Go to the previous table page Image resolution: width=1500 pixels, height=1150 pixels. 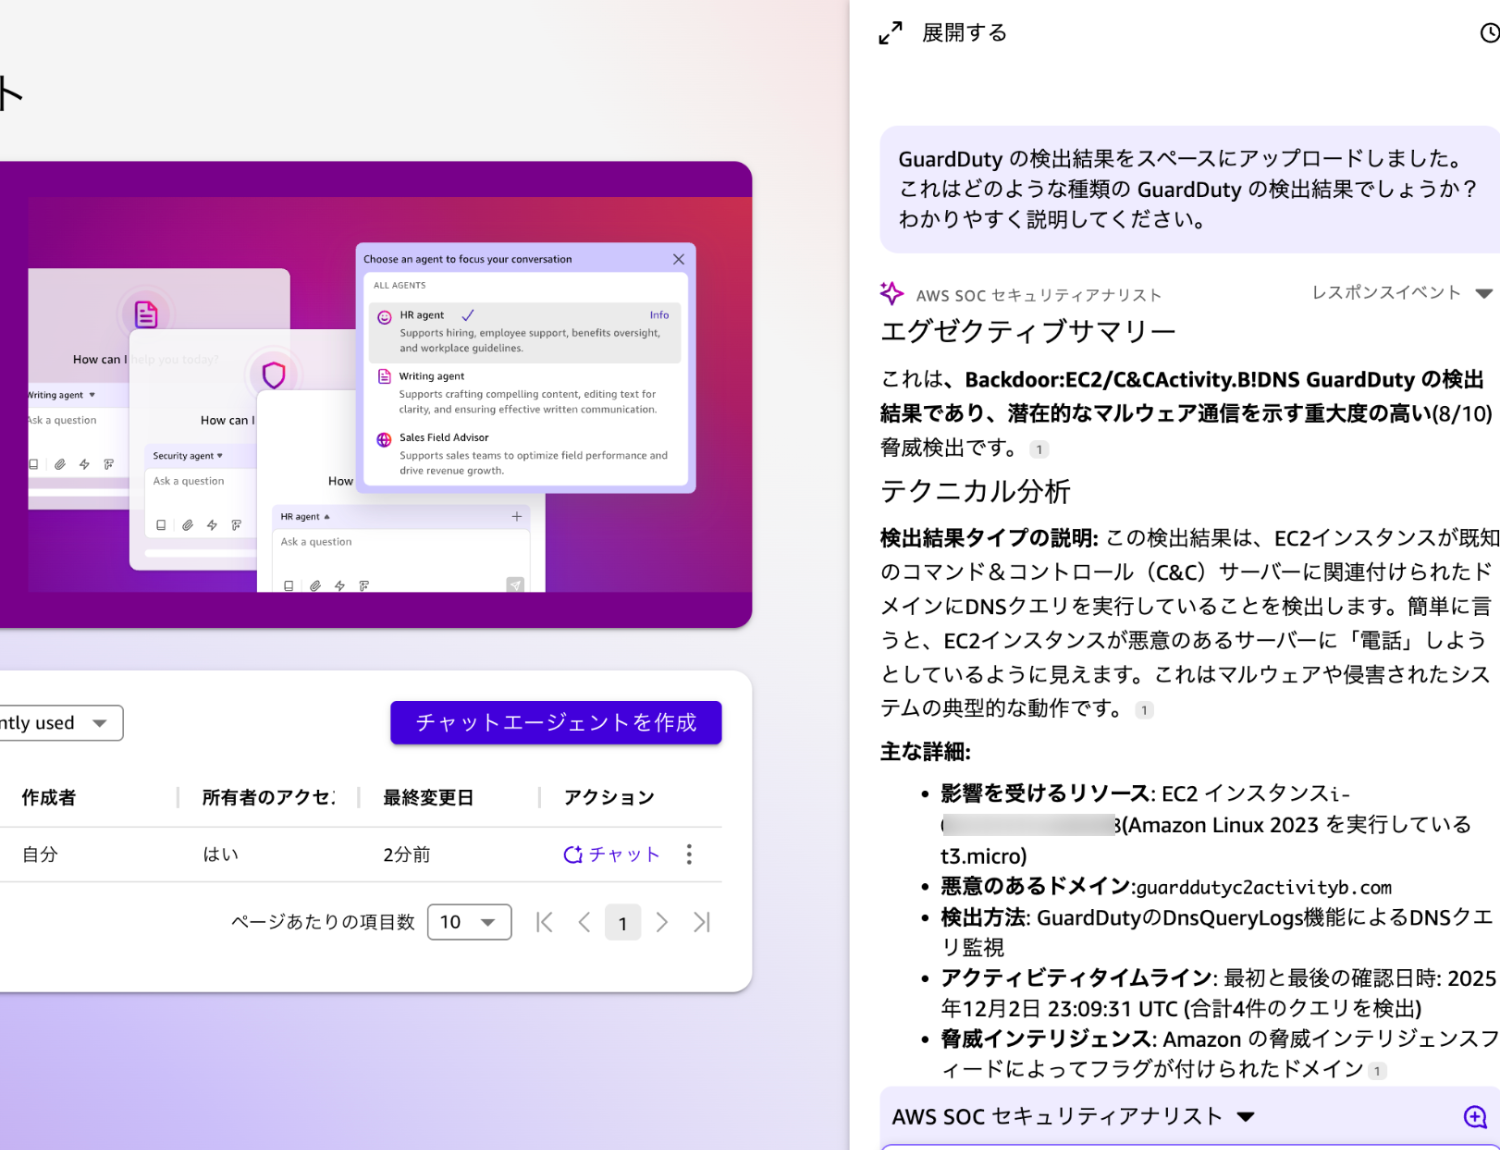click(x=584, y=922)
